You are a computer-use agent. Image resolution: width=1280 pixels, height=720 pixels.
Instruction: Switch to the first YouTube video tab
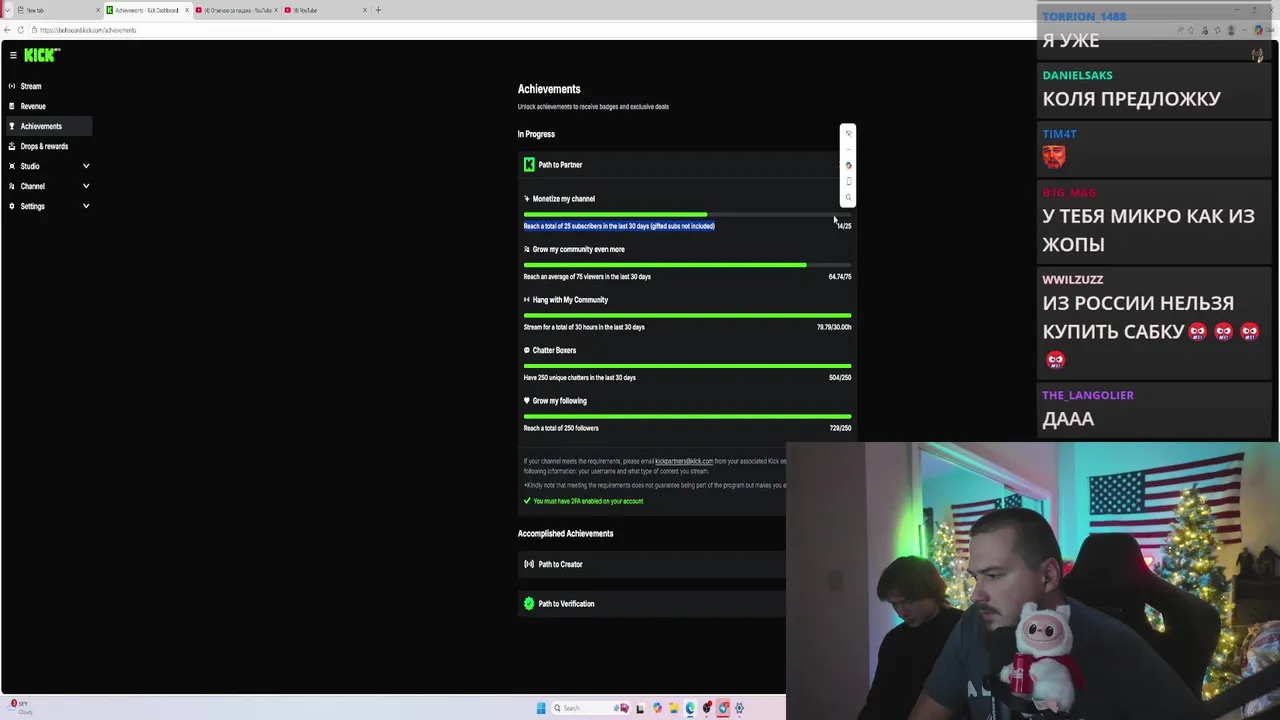[x=236, y=10]
